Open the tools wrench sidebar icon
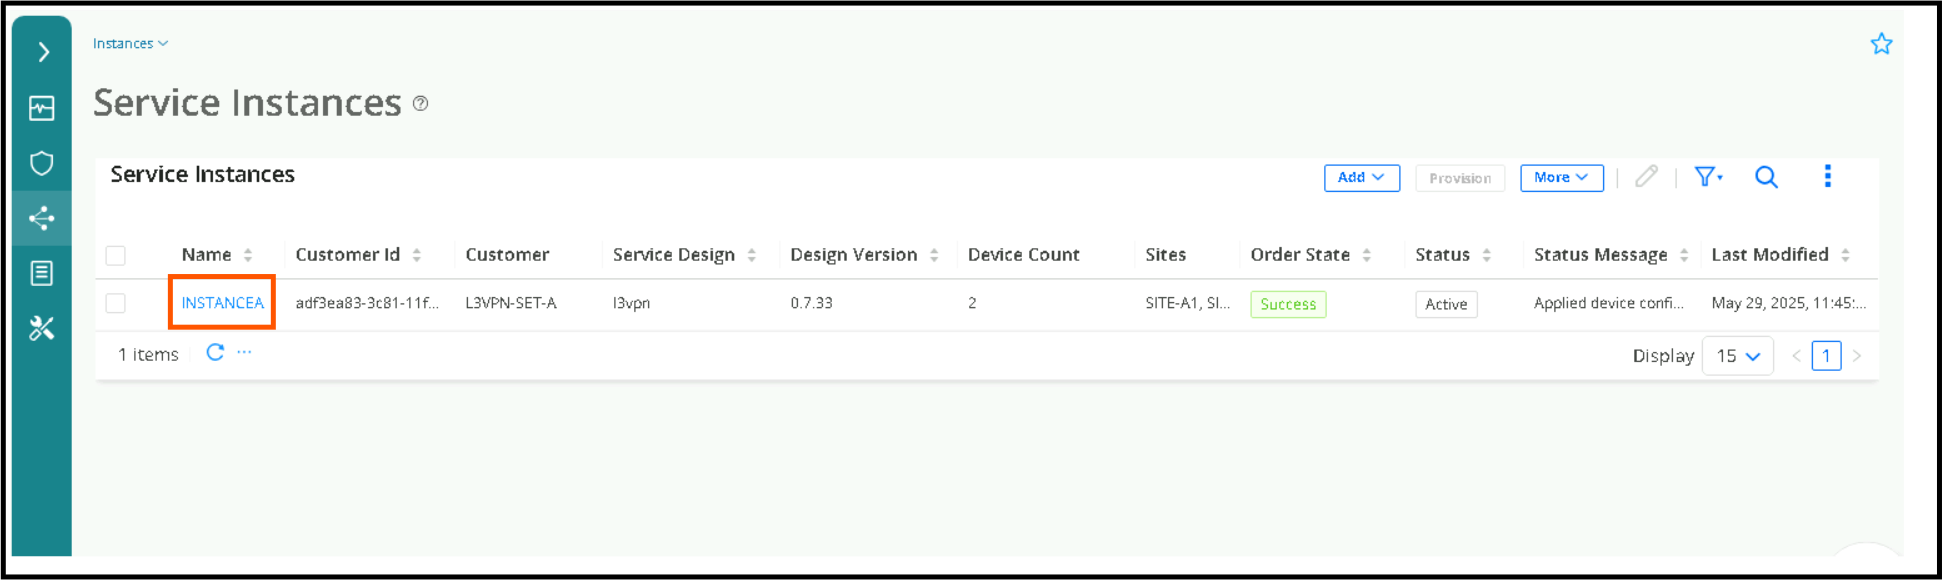This screenshot has height=580, width=1943. tap(42, 328)
